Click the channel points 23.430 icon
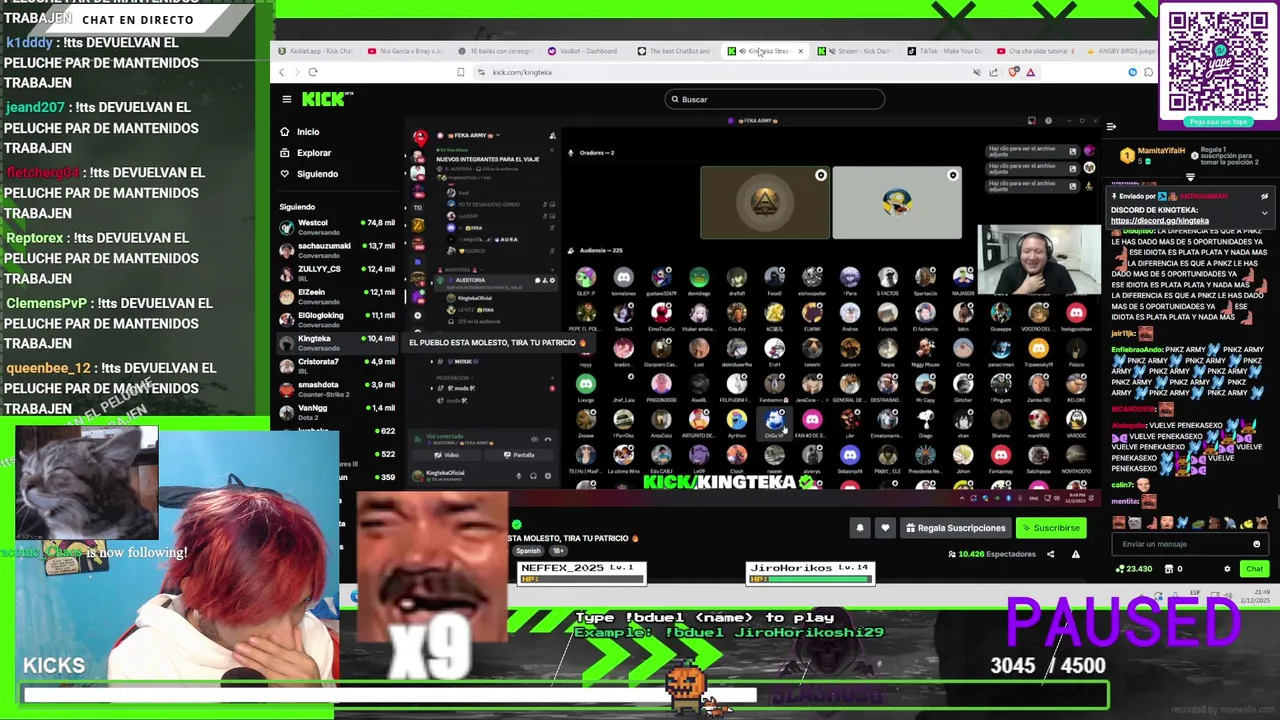 click(1120, 569)
